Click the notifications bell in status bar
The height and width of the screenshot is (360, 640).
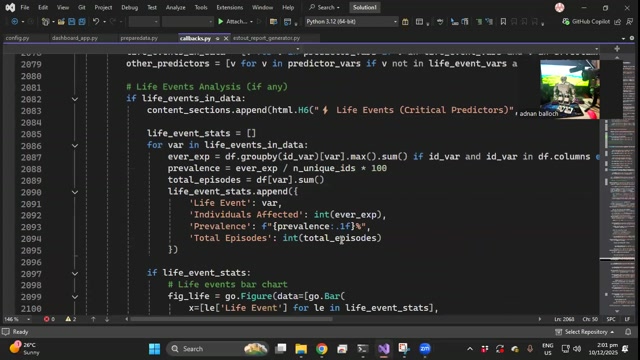tap(628, 332)
